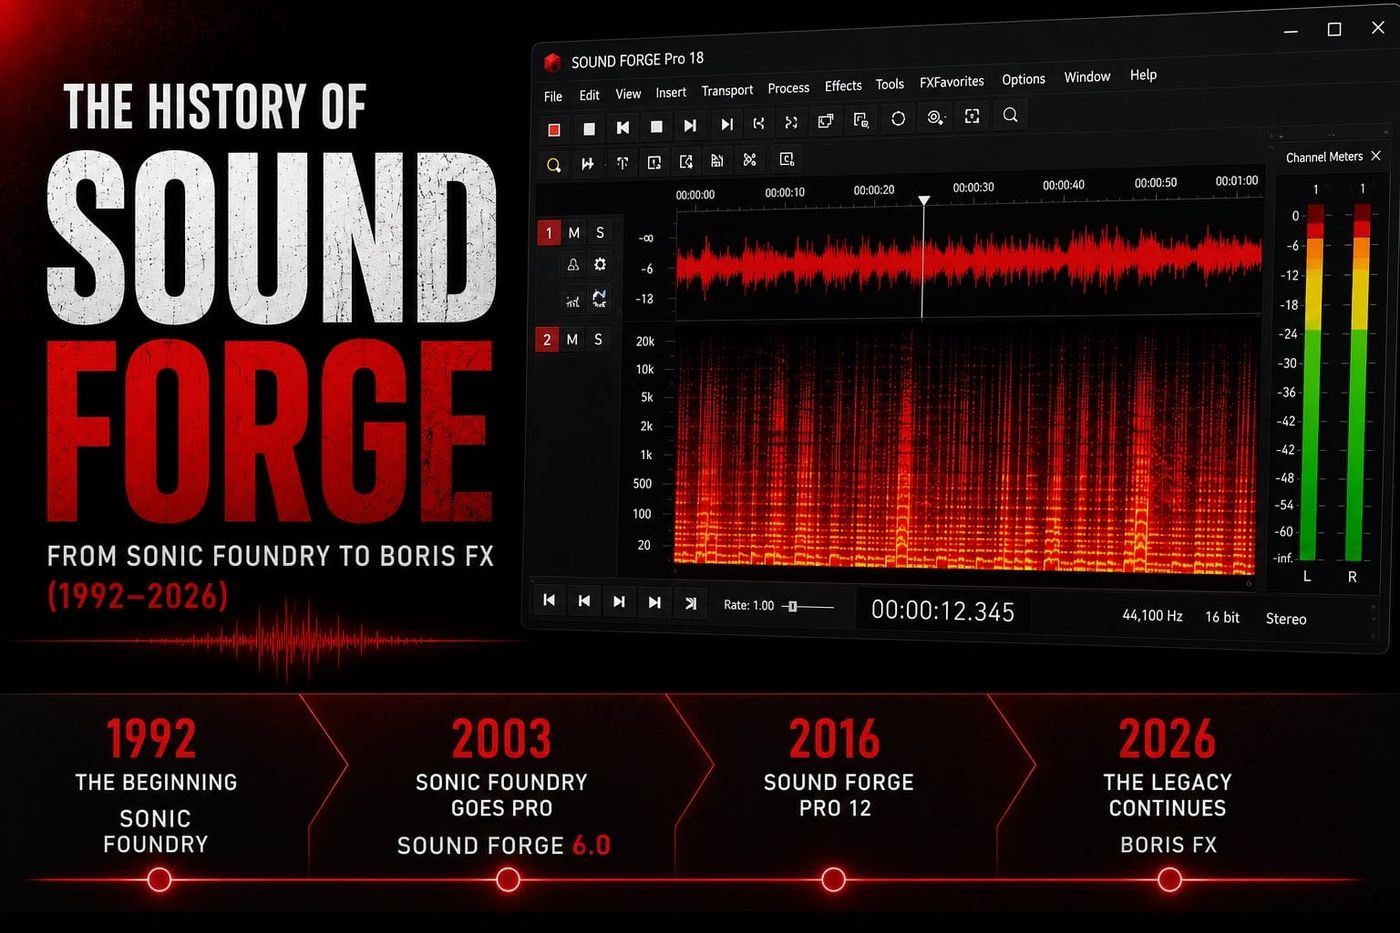
Task: Click the white magnifier search icon in top toolbar
Action: point(1010,115)
